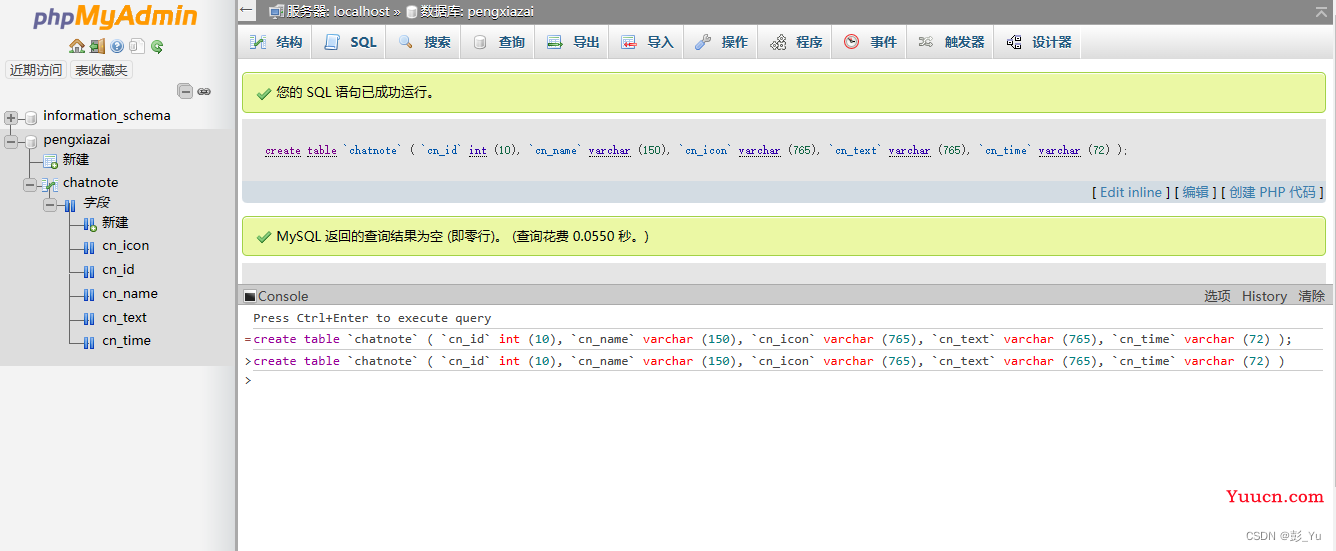The height and width of the screenshot is (551, 1336).
Task: Open the 事件 events tab
Action: tap(869, 42)
